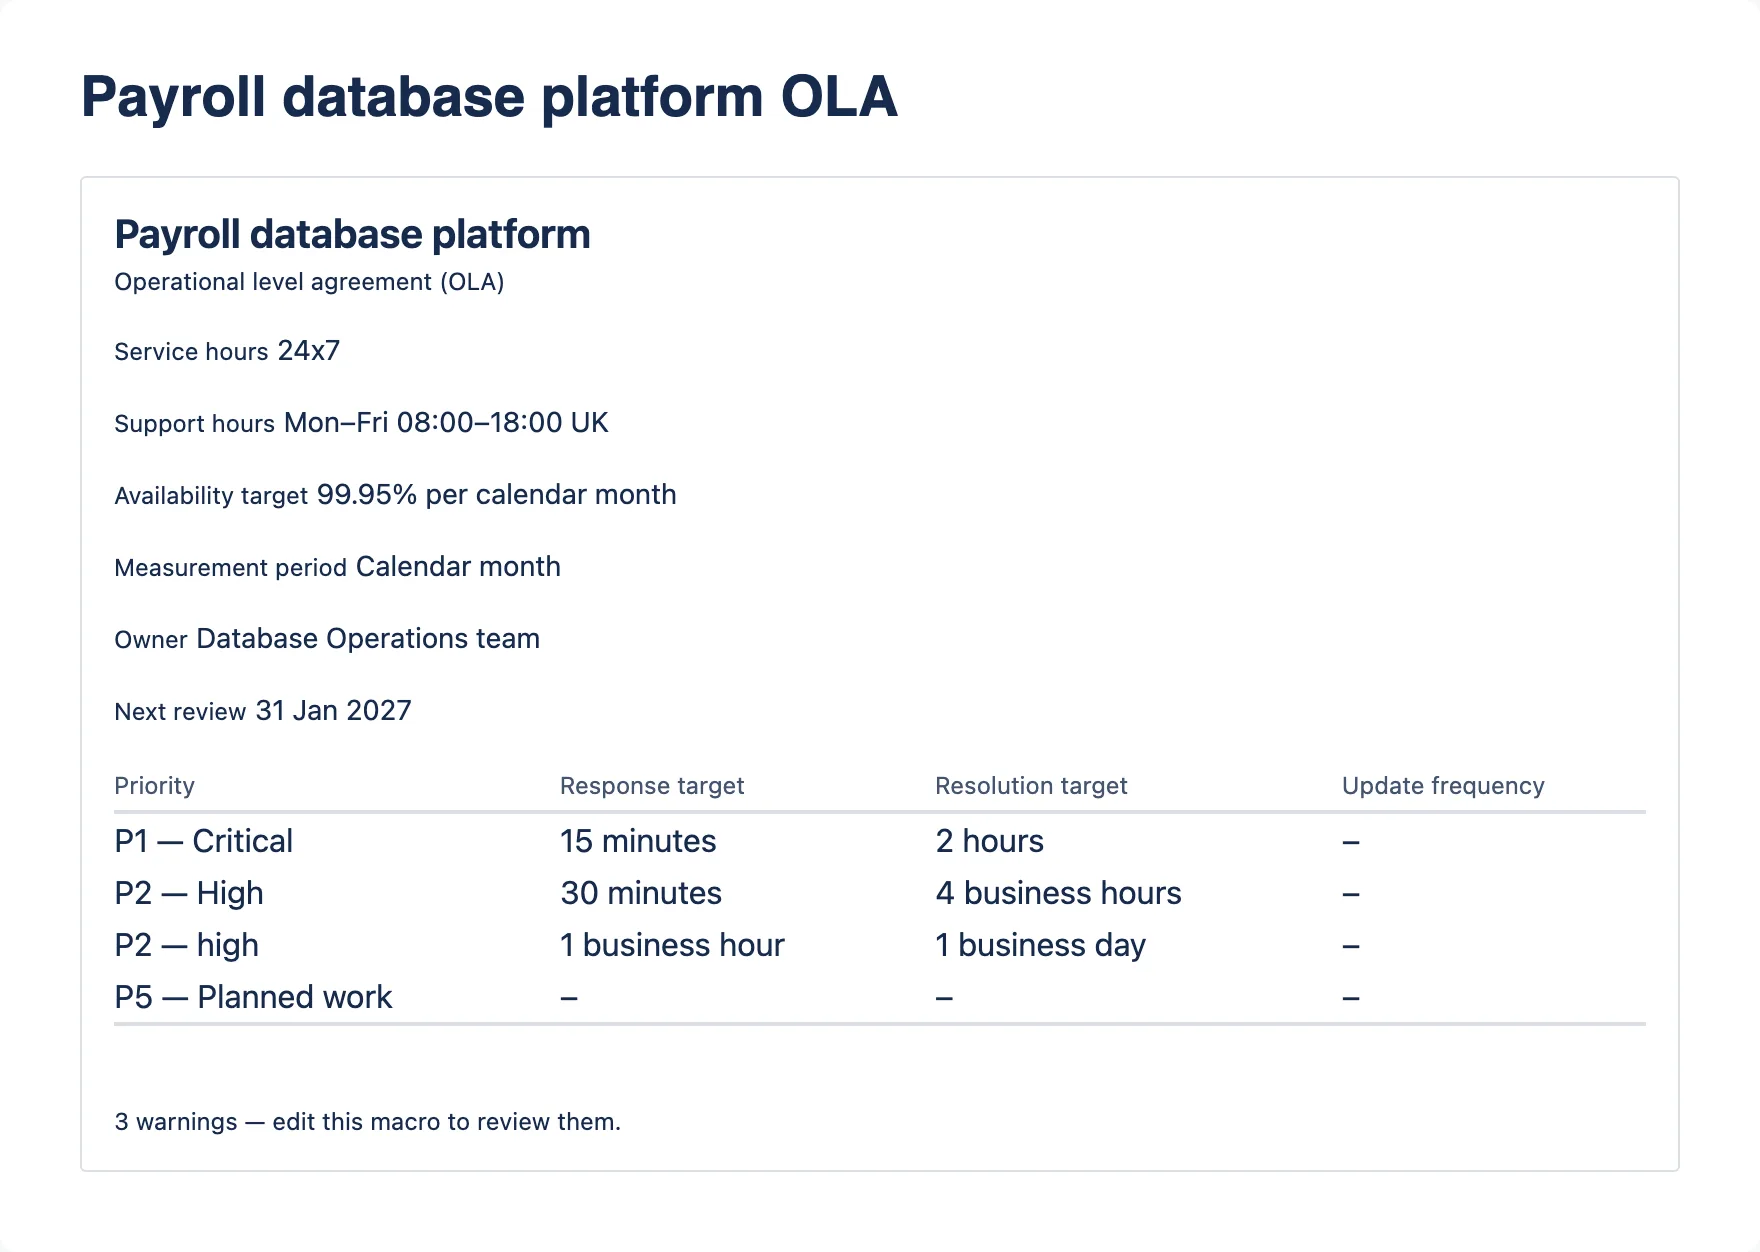Image resolution: width=1760 pixels, height=1252 pixels.
Task: Click the 'Payroll database platform' card heading
Action: pos(352,234)
